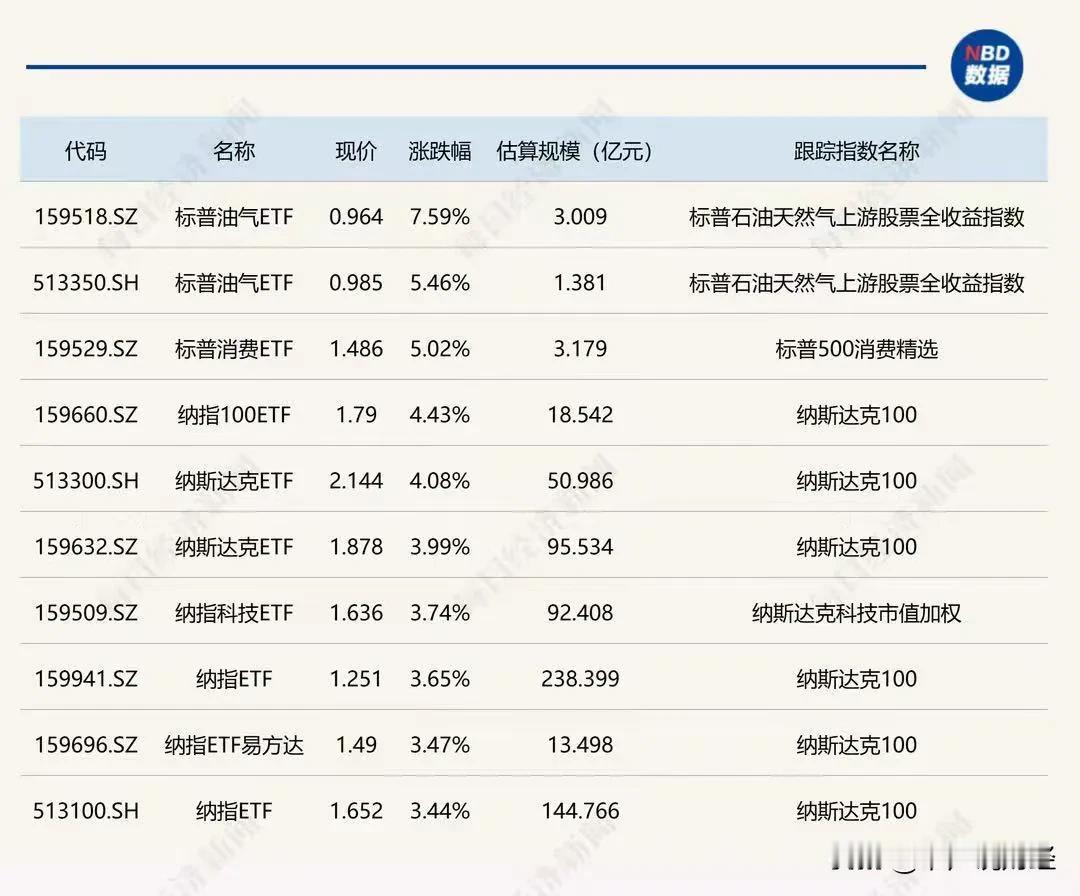The image size is (1080, 896).
Task: Select 标普油气ETF in the 513350.SH row
Action: click(x=234, y=283)
